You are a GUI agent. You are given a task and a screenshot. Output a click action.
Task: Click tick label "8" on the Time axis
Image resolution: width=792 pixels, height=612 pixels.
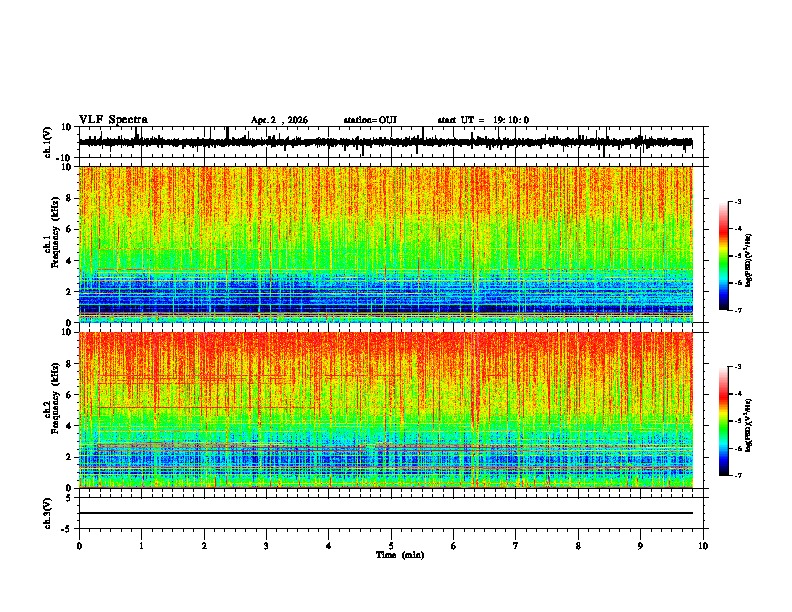(x=578, y=546)
